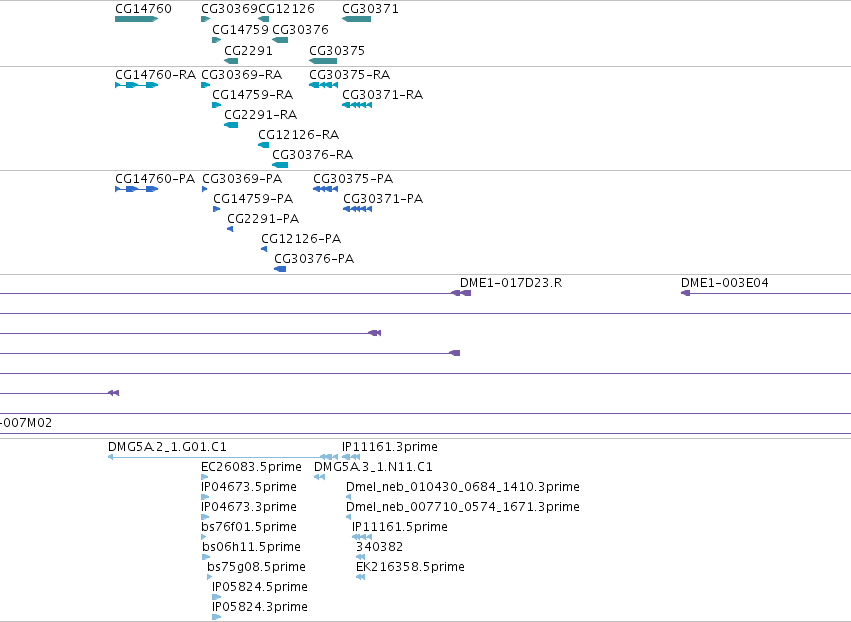This screenshot has width=851, height=622.
Task: Select the bs75g08.5prime EST label
Action: pos(257,567)
